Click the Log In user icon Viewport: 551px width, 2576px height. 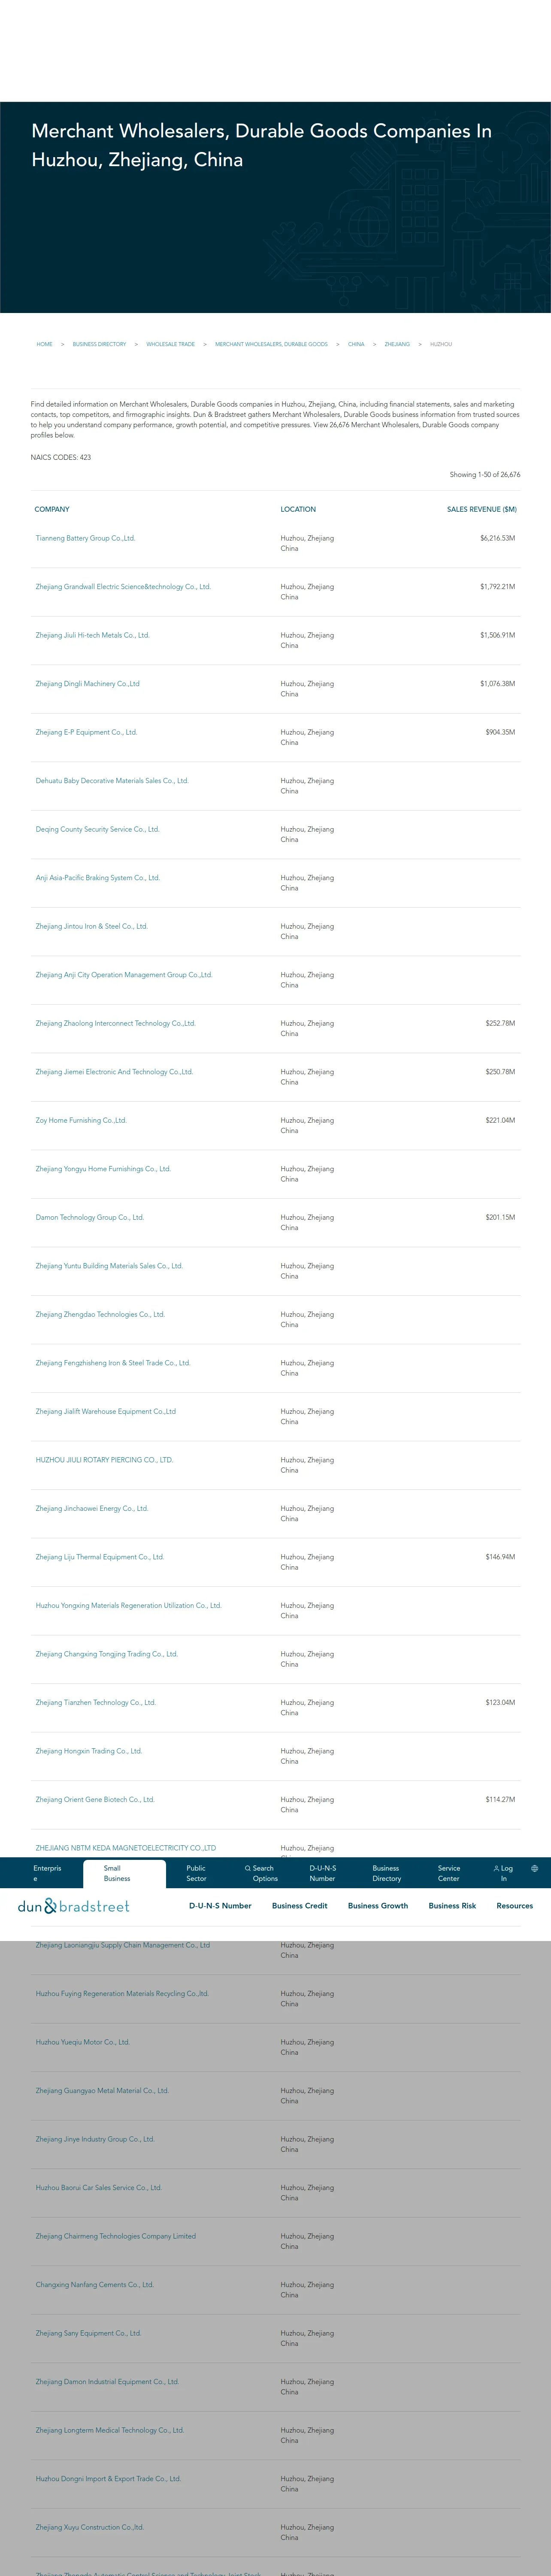click(x=496, y=1868)
